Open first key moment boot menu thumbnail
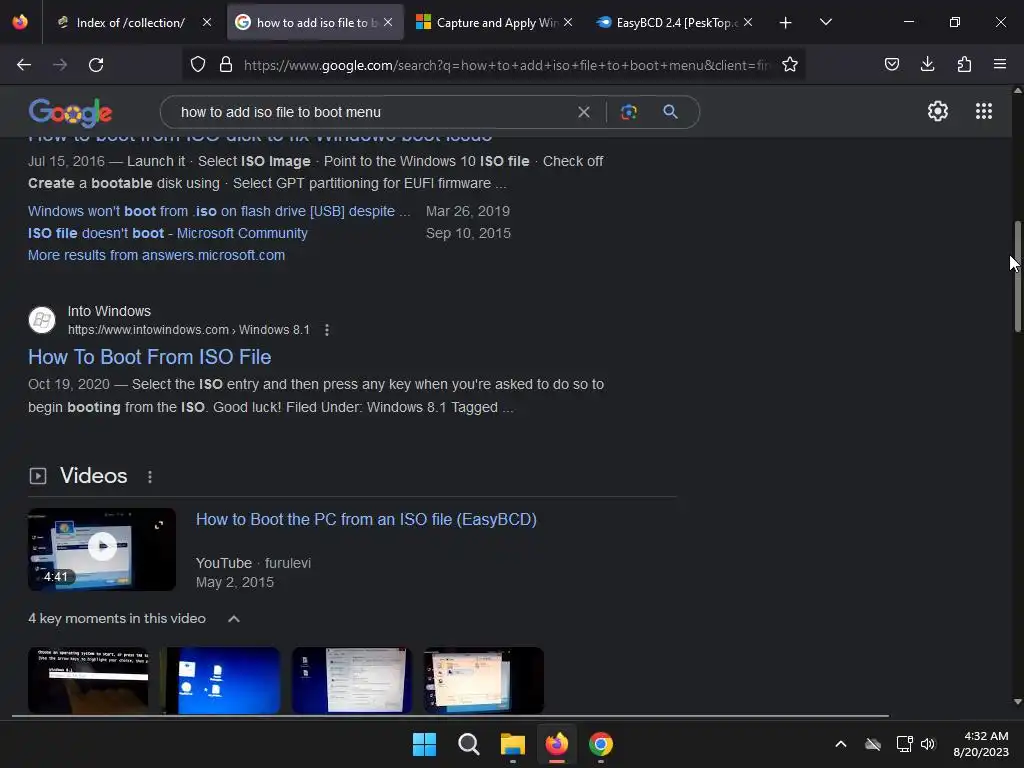 (88, 680)
